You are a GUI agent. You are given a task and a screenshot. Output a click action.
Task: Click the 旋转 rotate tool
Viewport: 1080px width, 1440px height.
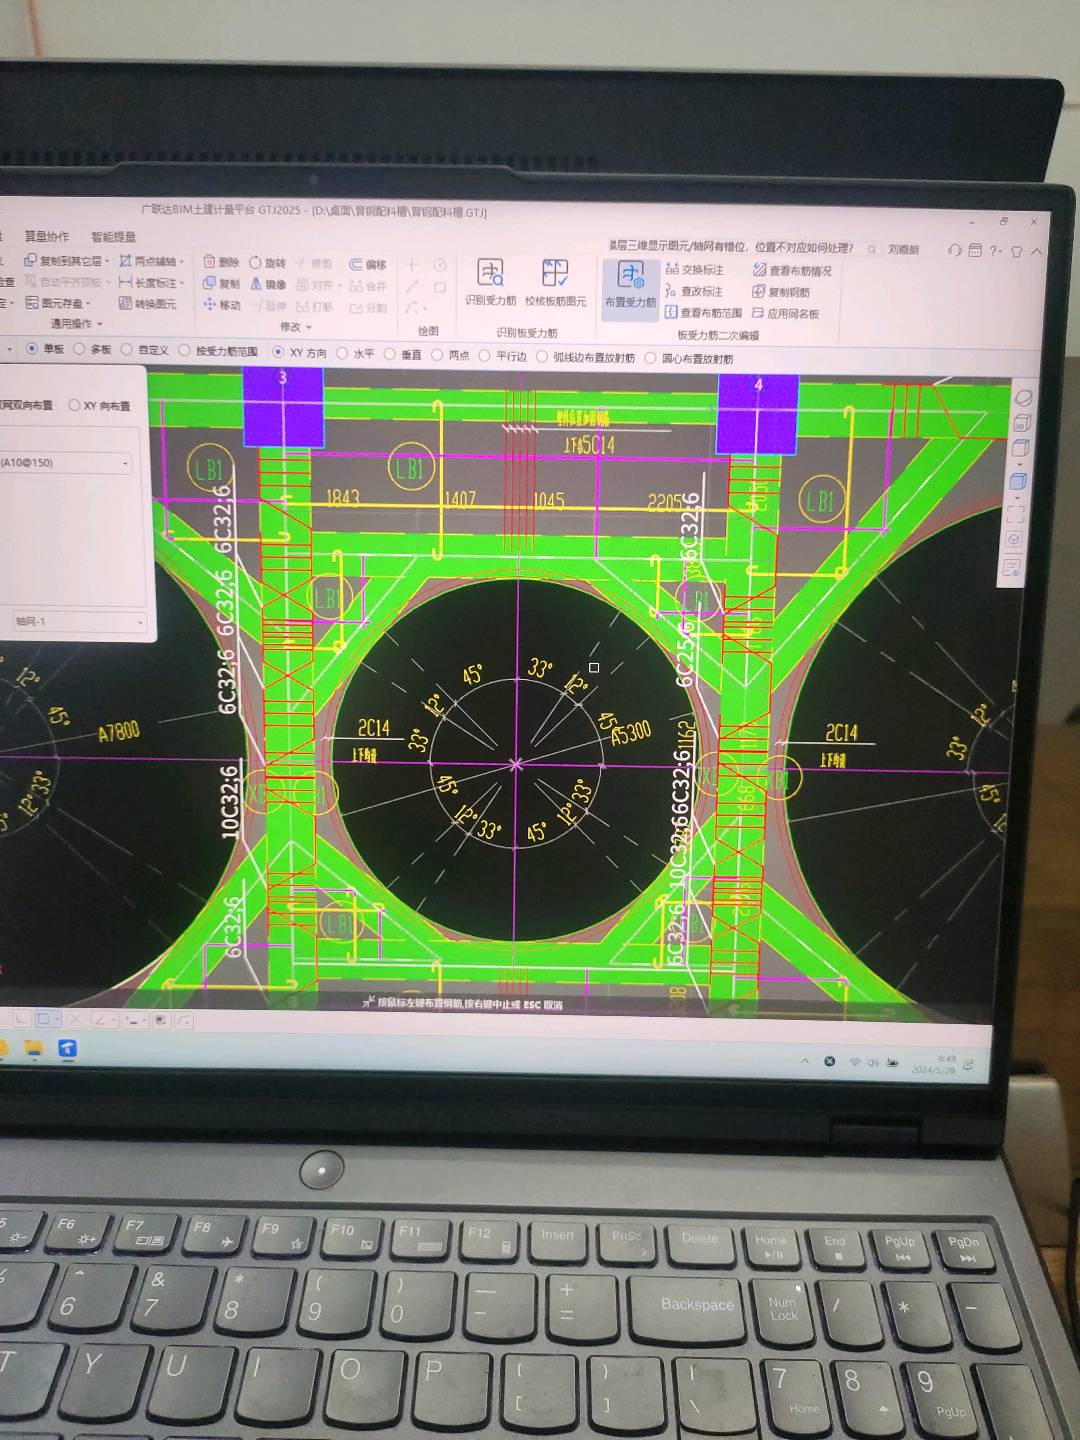click(x=268, y=262)
